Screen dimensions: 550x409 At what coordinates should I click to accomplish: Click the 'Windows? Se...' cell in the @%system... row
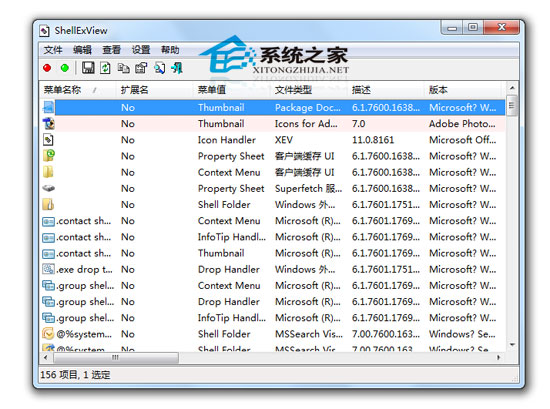tap(462, 334)
